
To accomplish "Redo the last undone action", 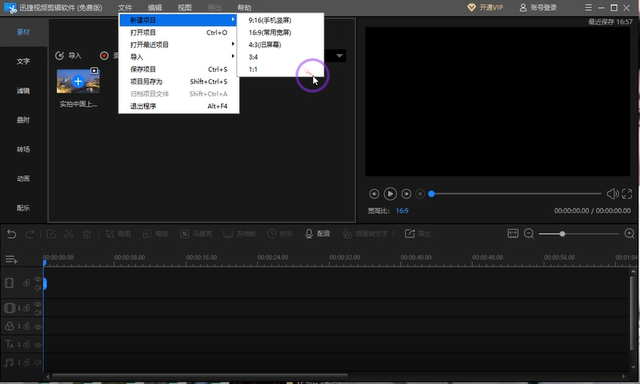I will point(30,234).
